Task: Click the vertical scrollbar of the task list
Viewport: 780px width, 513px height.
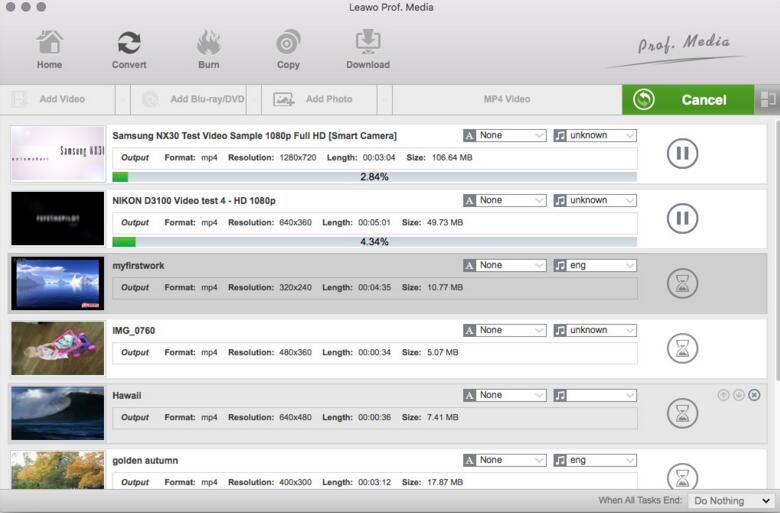Action: coord(777,249)
